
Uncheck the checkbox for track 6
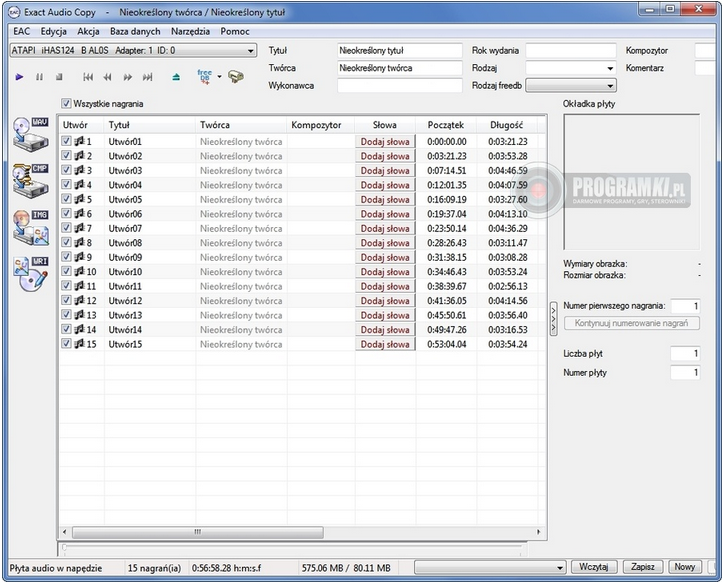pyautogui.click(x=66, y=213)
